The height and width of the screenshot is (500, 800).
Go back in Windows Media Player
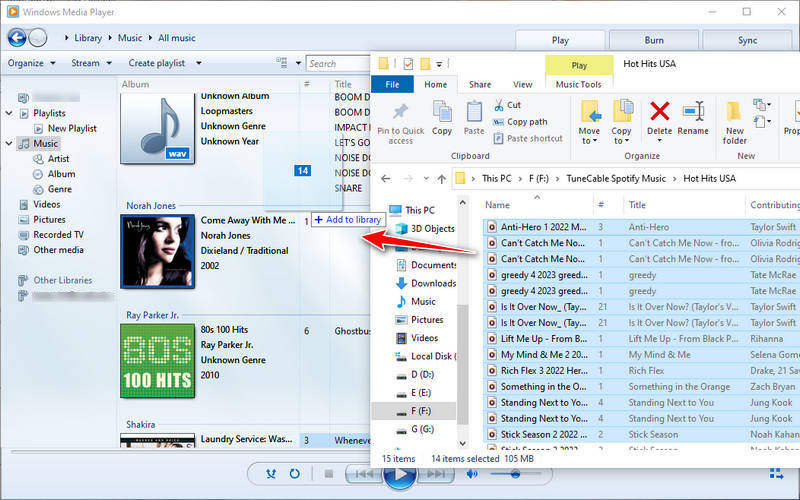coord(17,37)
